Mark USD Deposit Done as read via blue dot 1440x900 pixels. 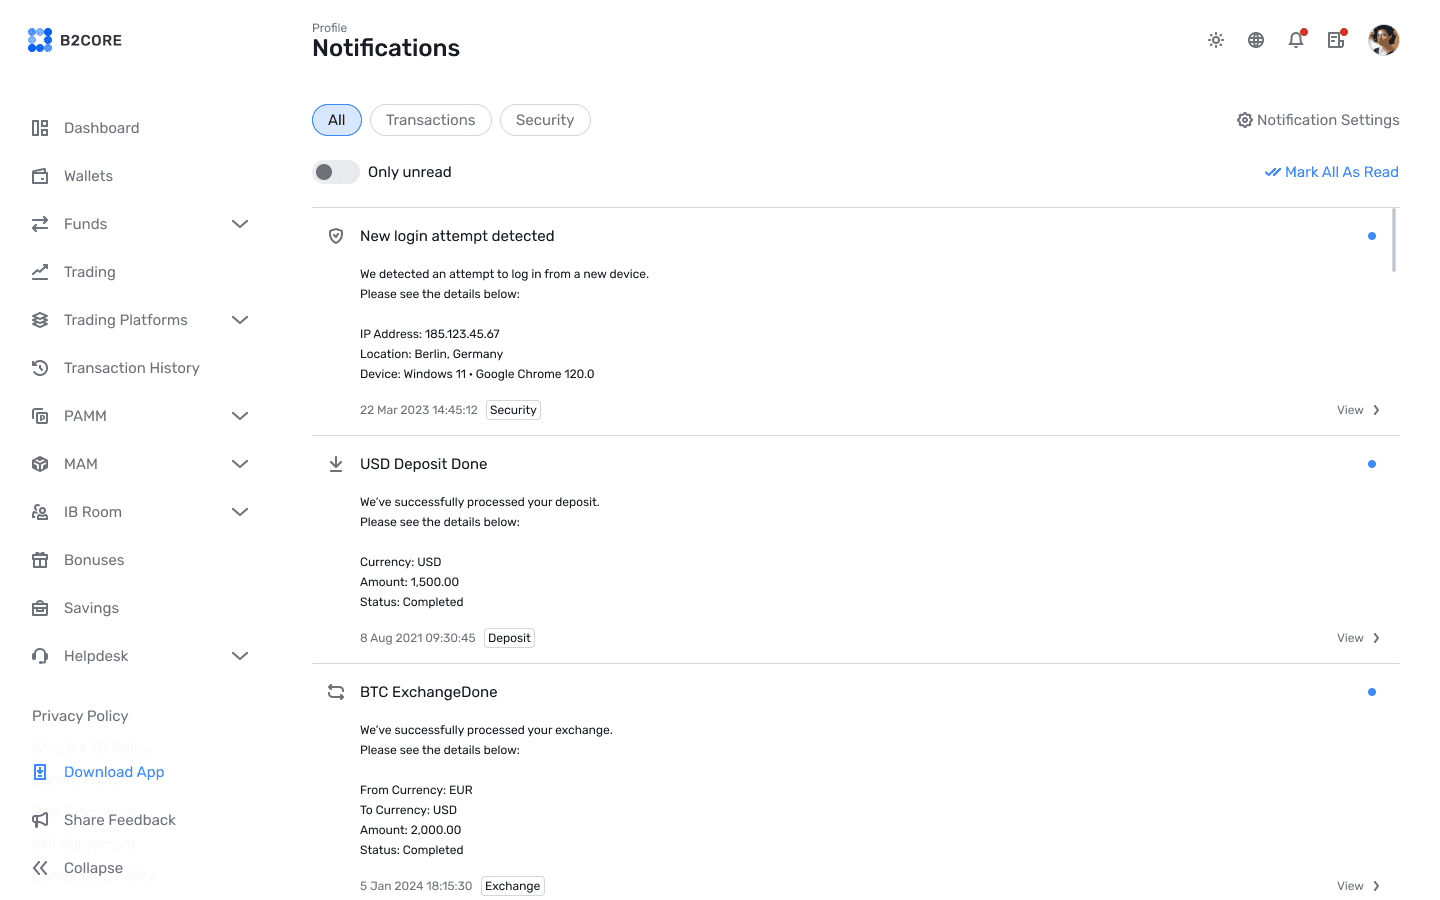click(x=1372, y=463)
